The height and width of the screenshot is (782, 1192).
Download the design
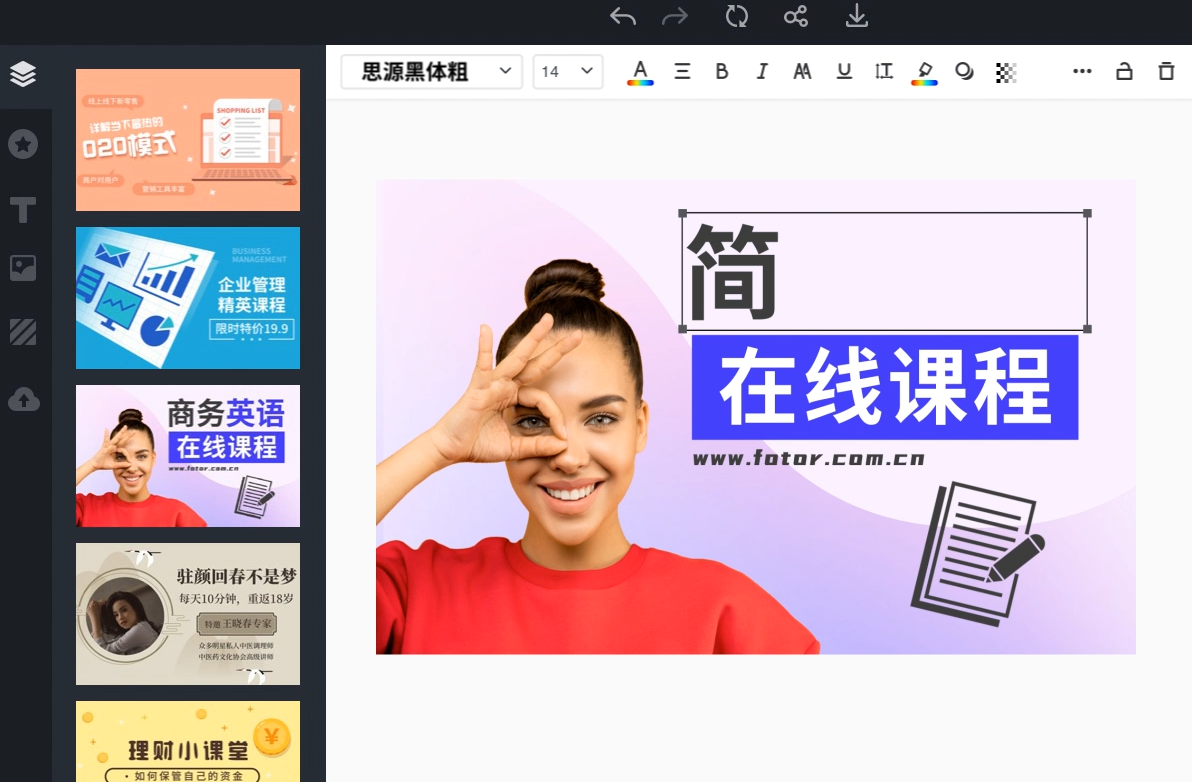click(857, 16)
